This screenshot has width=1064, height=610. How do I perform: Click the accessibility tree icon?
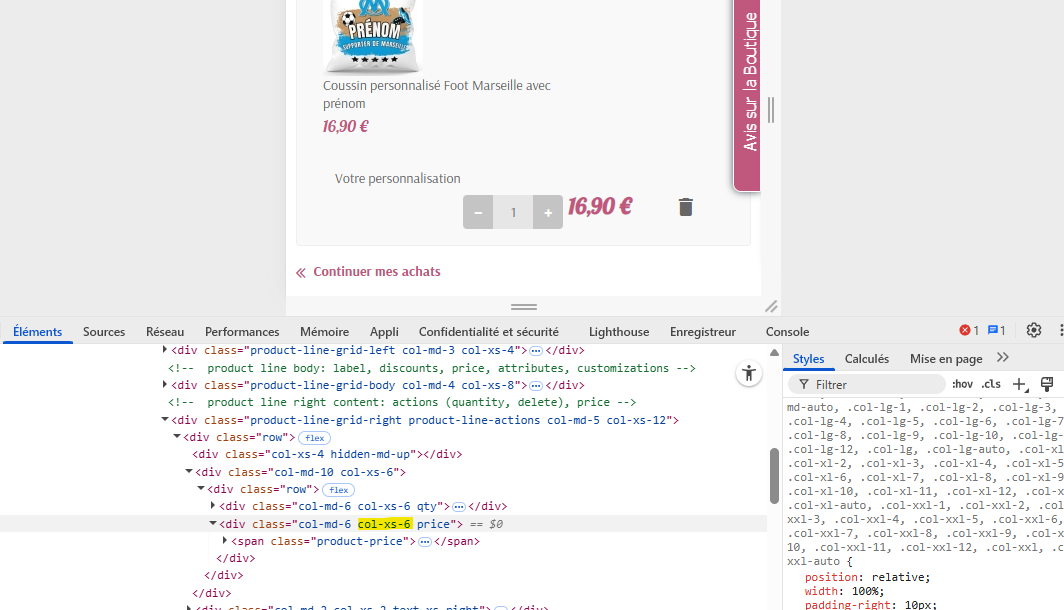click(x=748, y=373)
